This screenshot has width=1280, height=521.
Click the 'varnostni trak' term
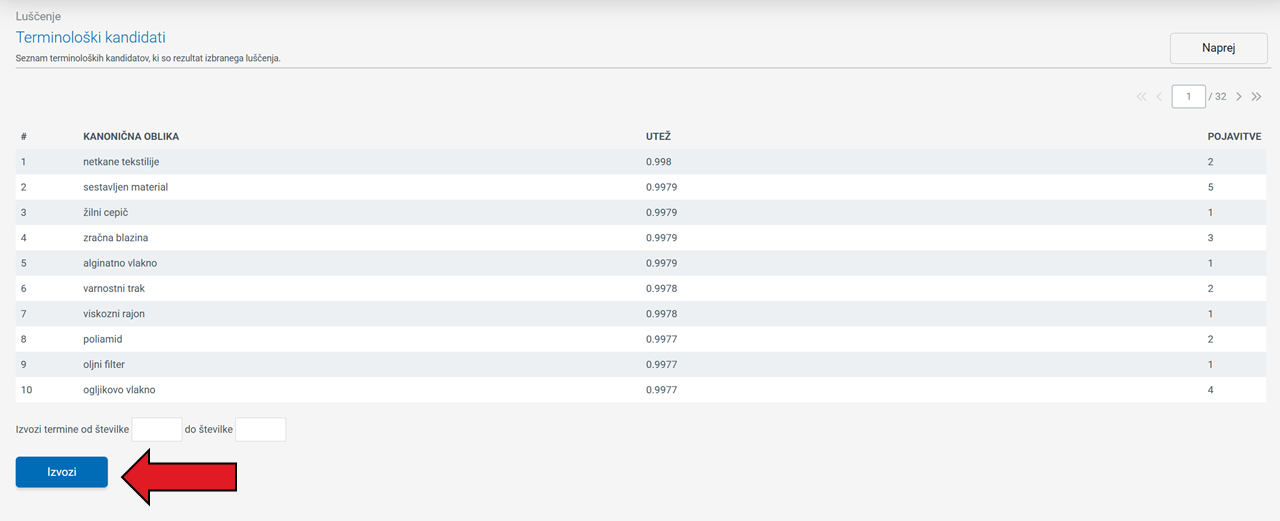(115, 289)
